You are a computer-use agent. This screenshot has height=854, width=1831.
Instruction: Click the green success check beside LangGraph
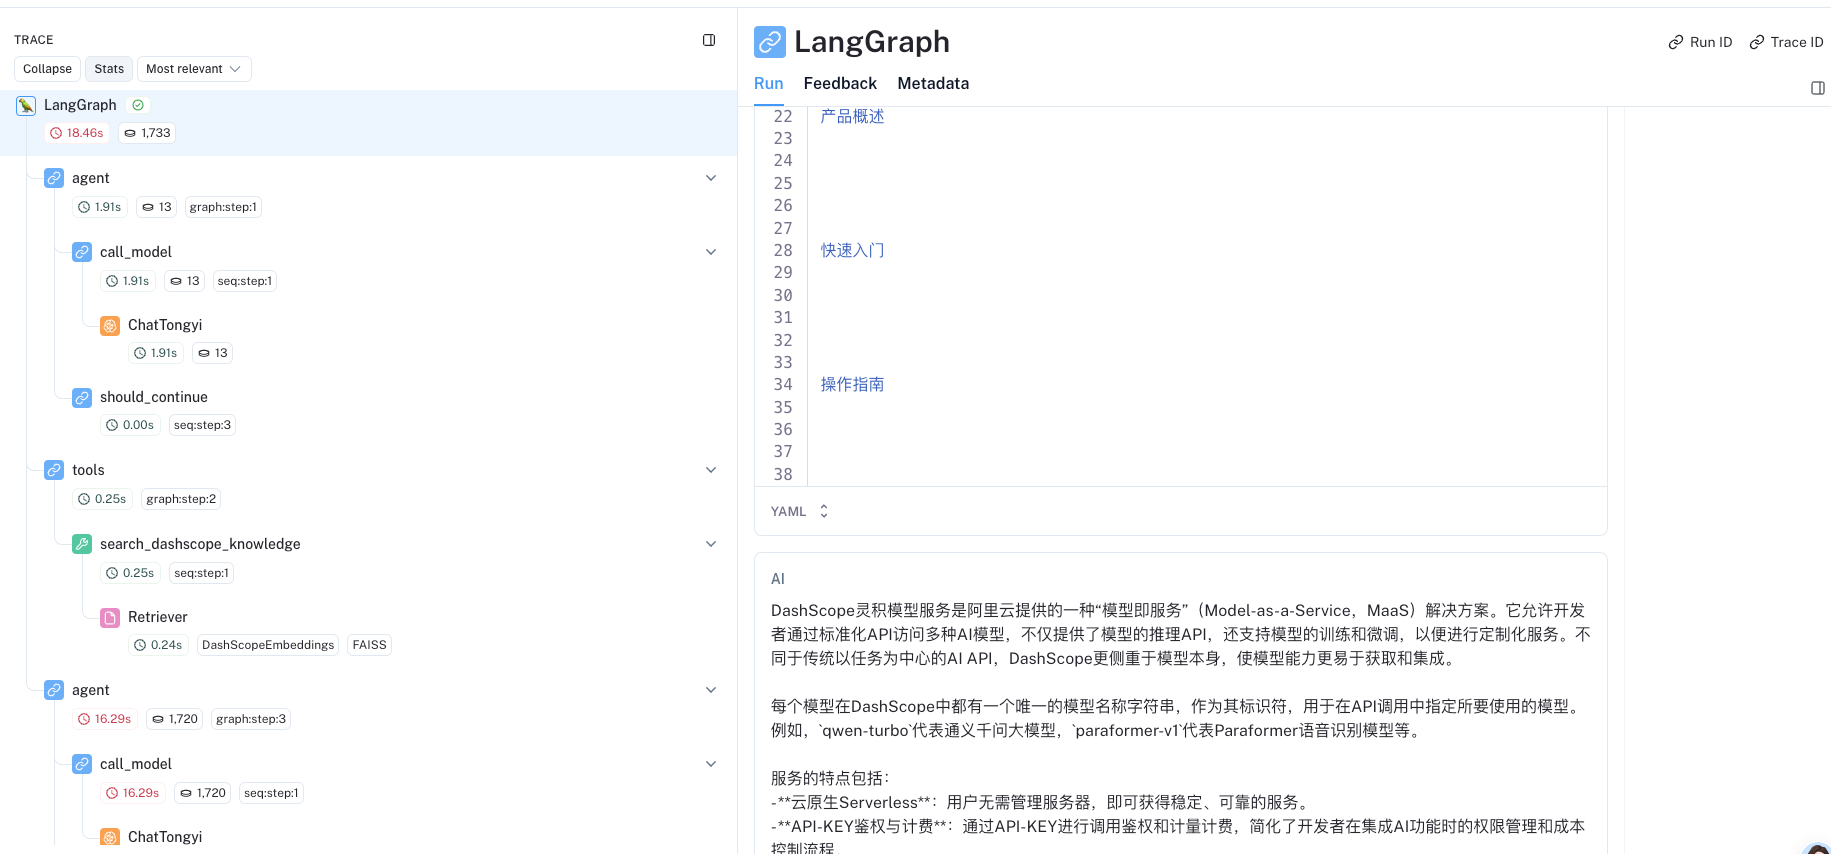[138, 105]
